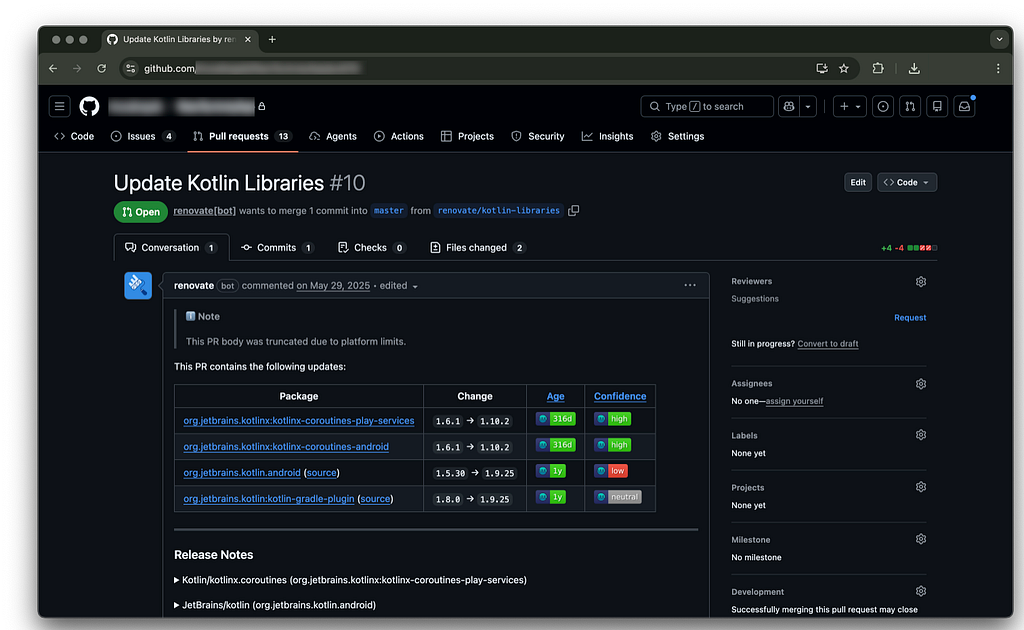Screen dimensions: 1024x630
Task: Open the Security repository tab
Action: (x=537, y=136)
